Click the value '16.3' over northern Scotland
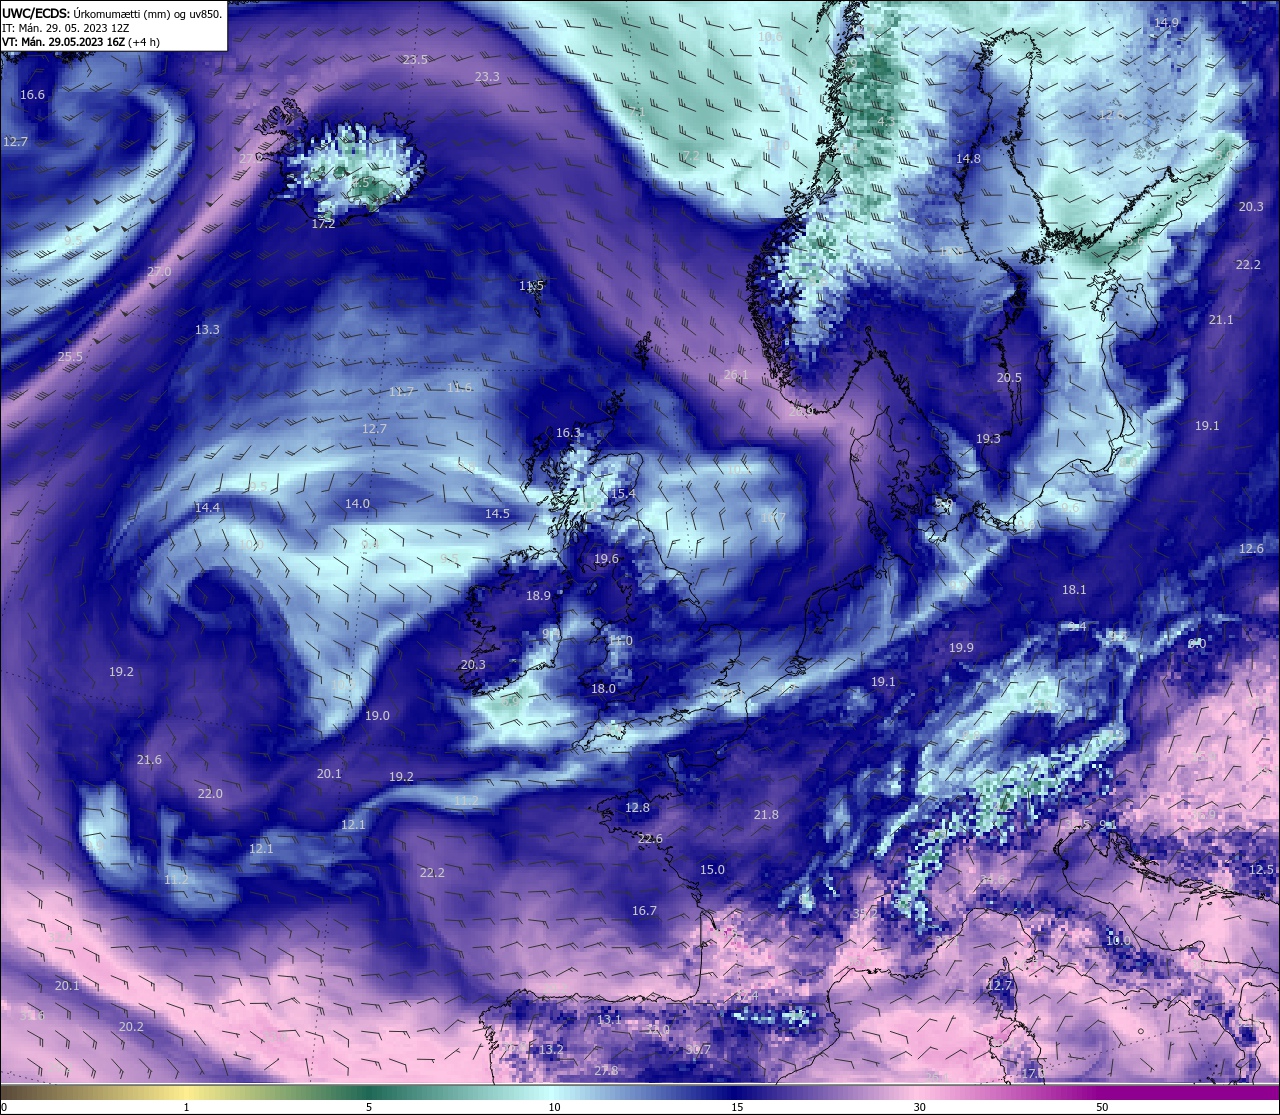 click(x=568, y=433)
